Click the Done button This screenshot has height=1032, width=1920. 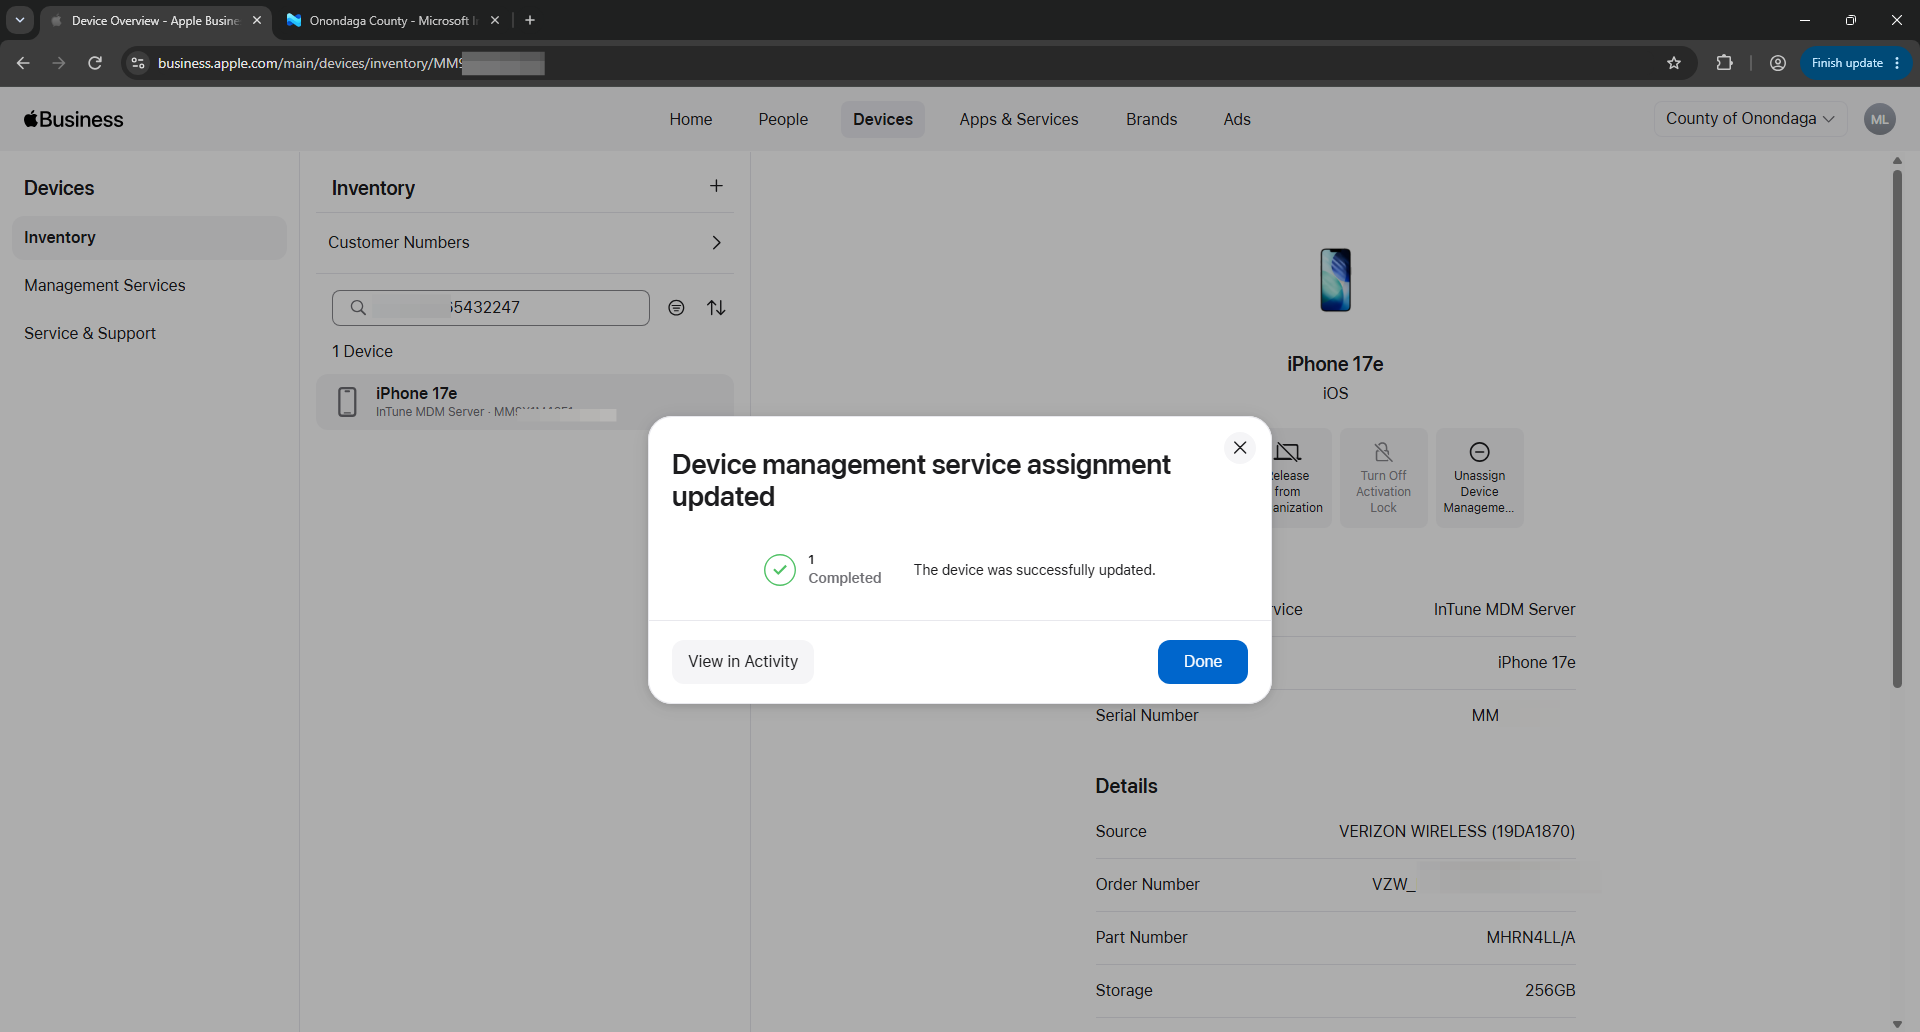1202,662
